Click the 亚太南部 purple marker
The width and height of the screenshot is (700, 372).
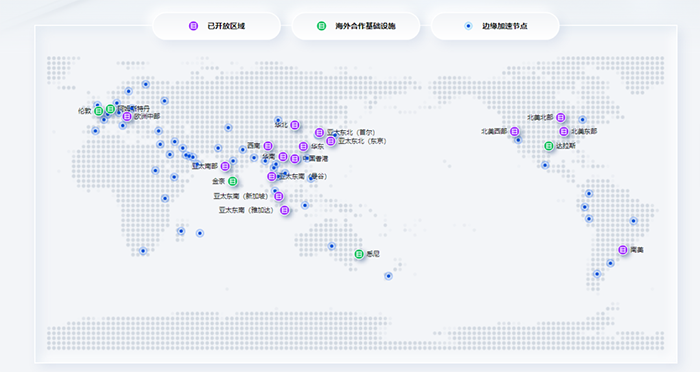[225, 166]
